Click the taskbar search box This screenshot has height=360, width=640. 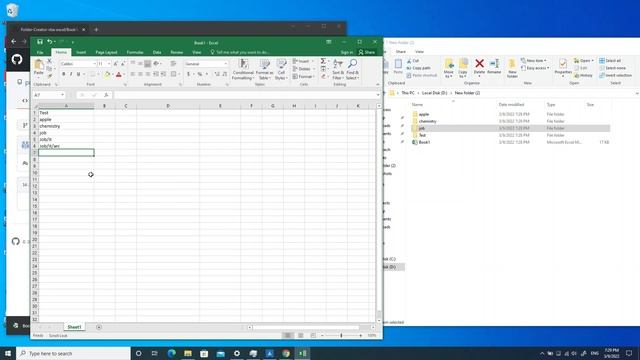click(73, 353)
